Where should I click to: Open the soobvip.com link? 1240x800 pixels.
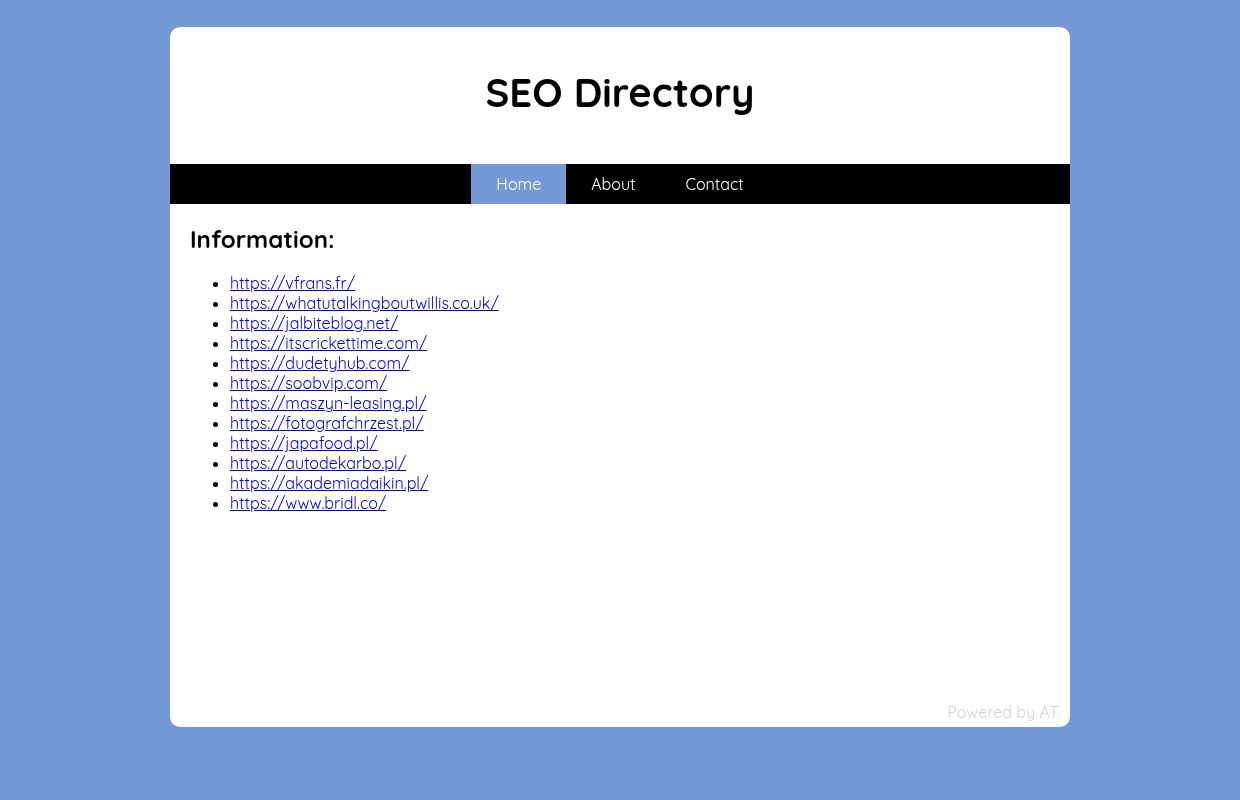(x=308, y=383)
